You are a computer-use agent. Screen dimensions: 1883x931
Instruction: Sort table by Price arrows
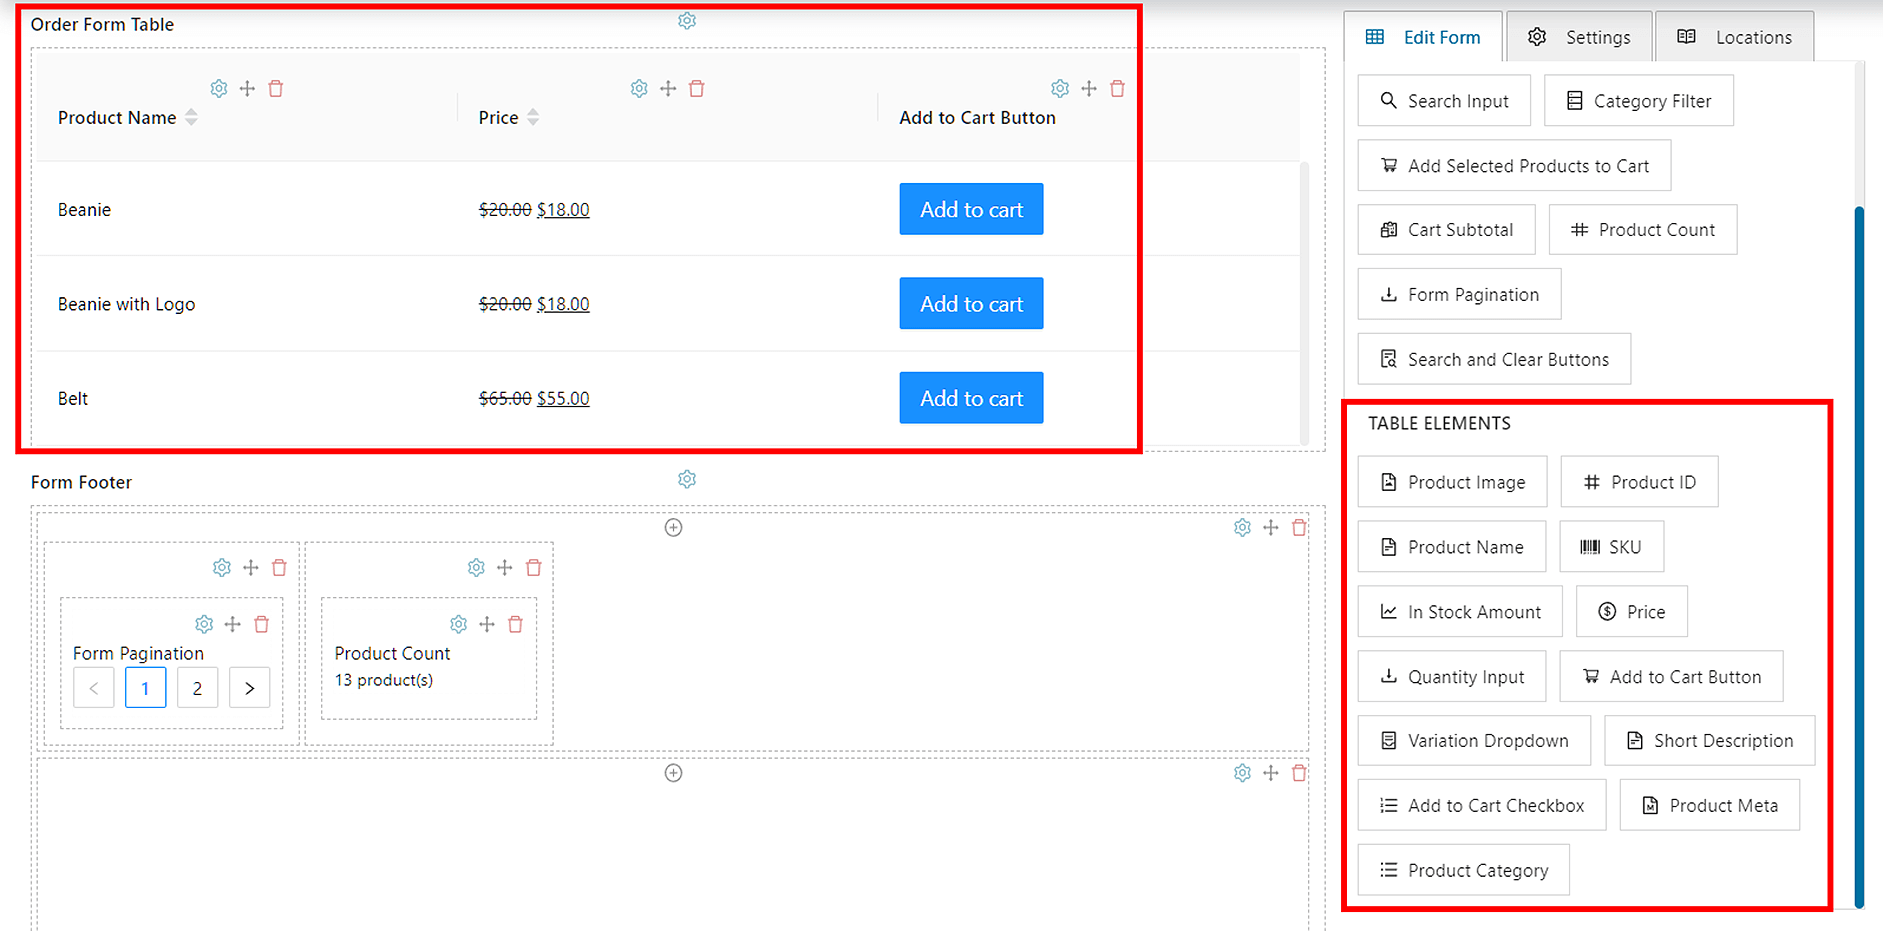coord(533,117)
